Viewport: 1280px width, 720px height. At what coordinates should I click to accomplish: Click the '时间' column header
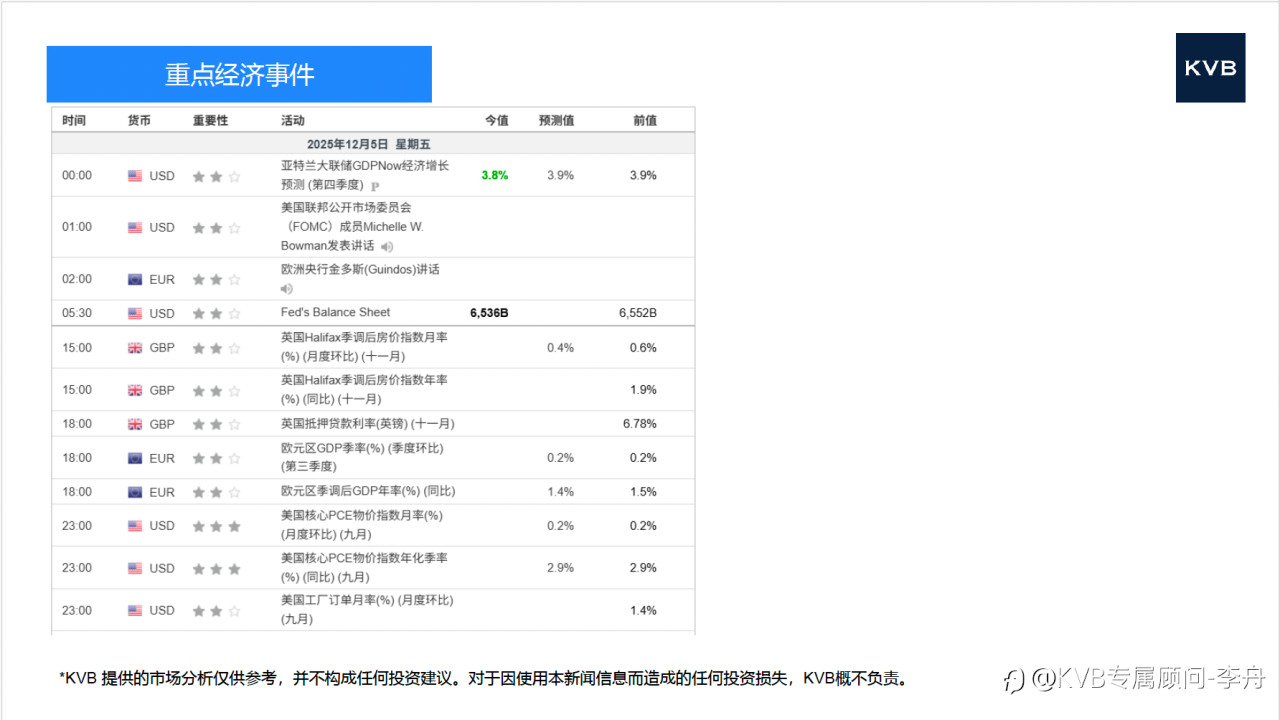pyautogui.click(x=74, y=120)
